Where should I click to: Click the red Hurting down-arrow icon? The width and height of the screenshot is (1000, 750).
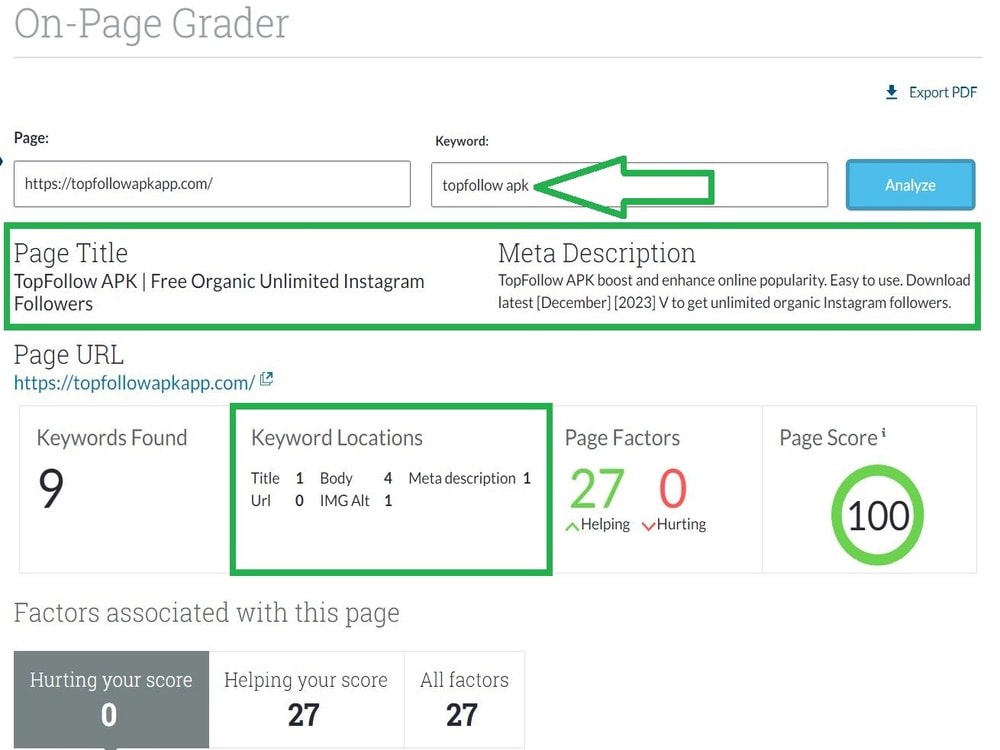coord(649,526)
